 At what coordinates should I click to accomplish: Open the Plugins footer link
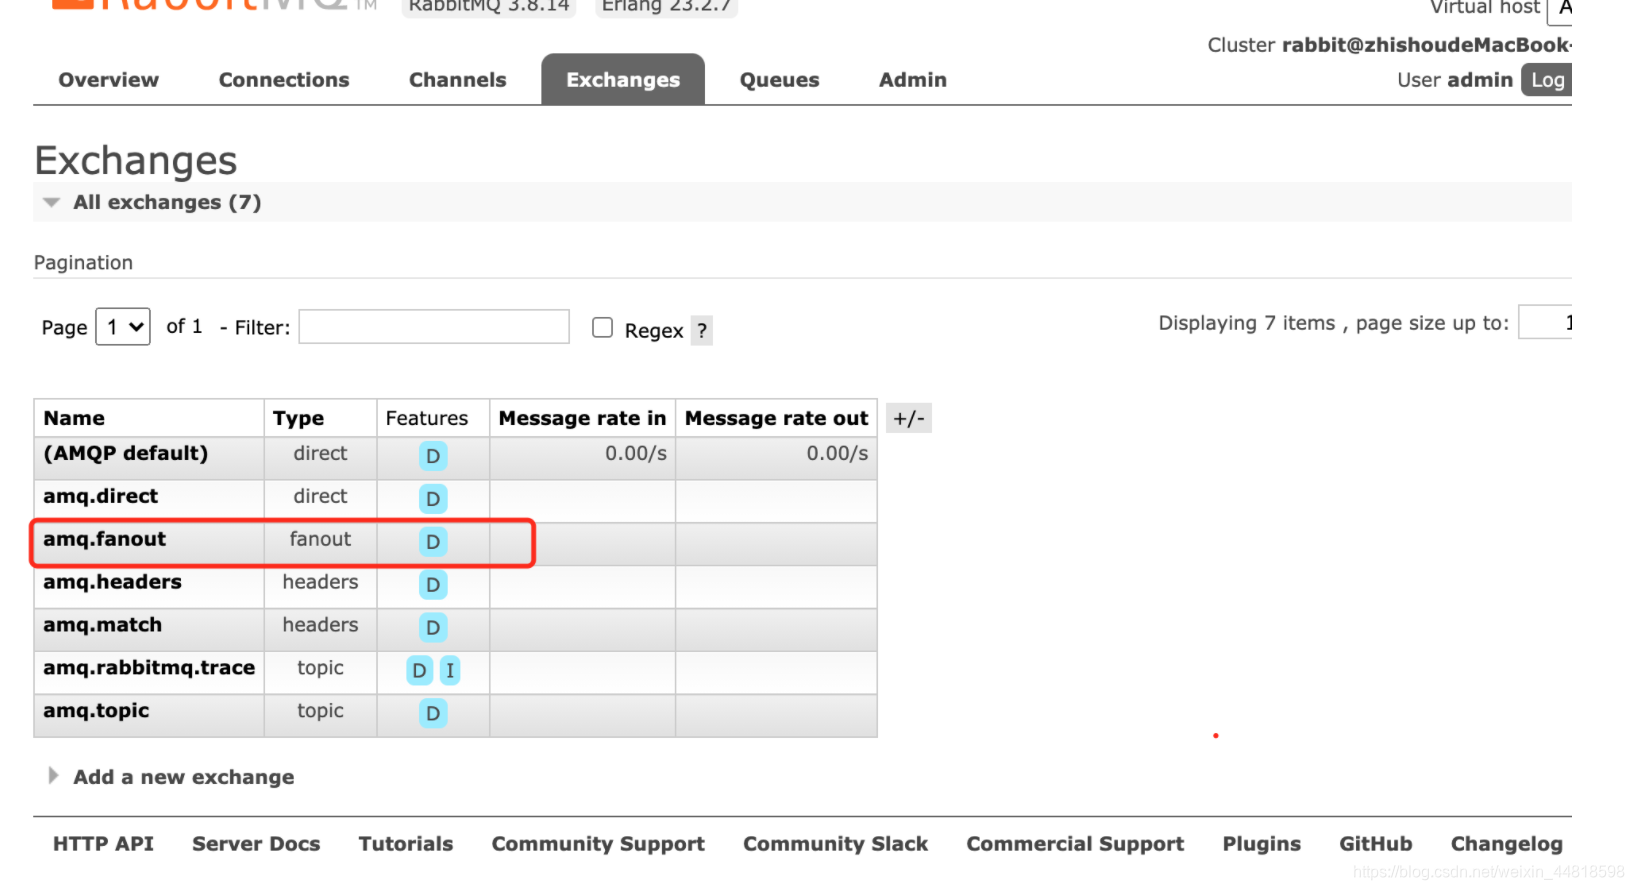click(1262, 844)
